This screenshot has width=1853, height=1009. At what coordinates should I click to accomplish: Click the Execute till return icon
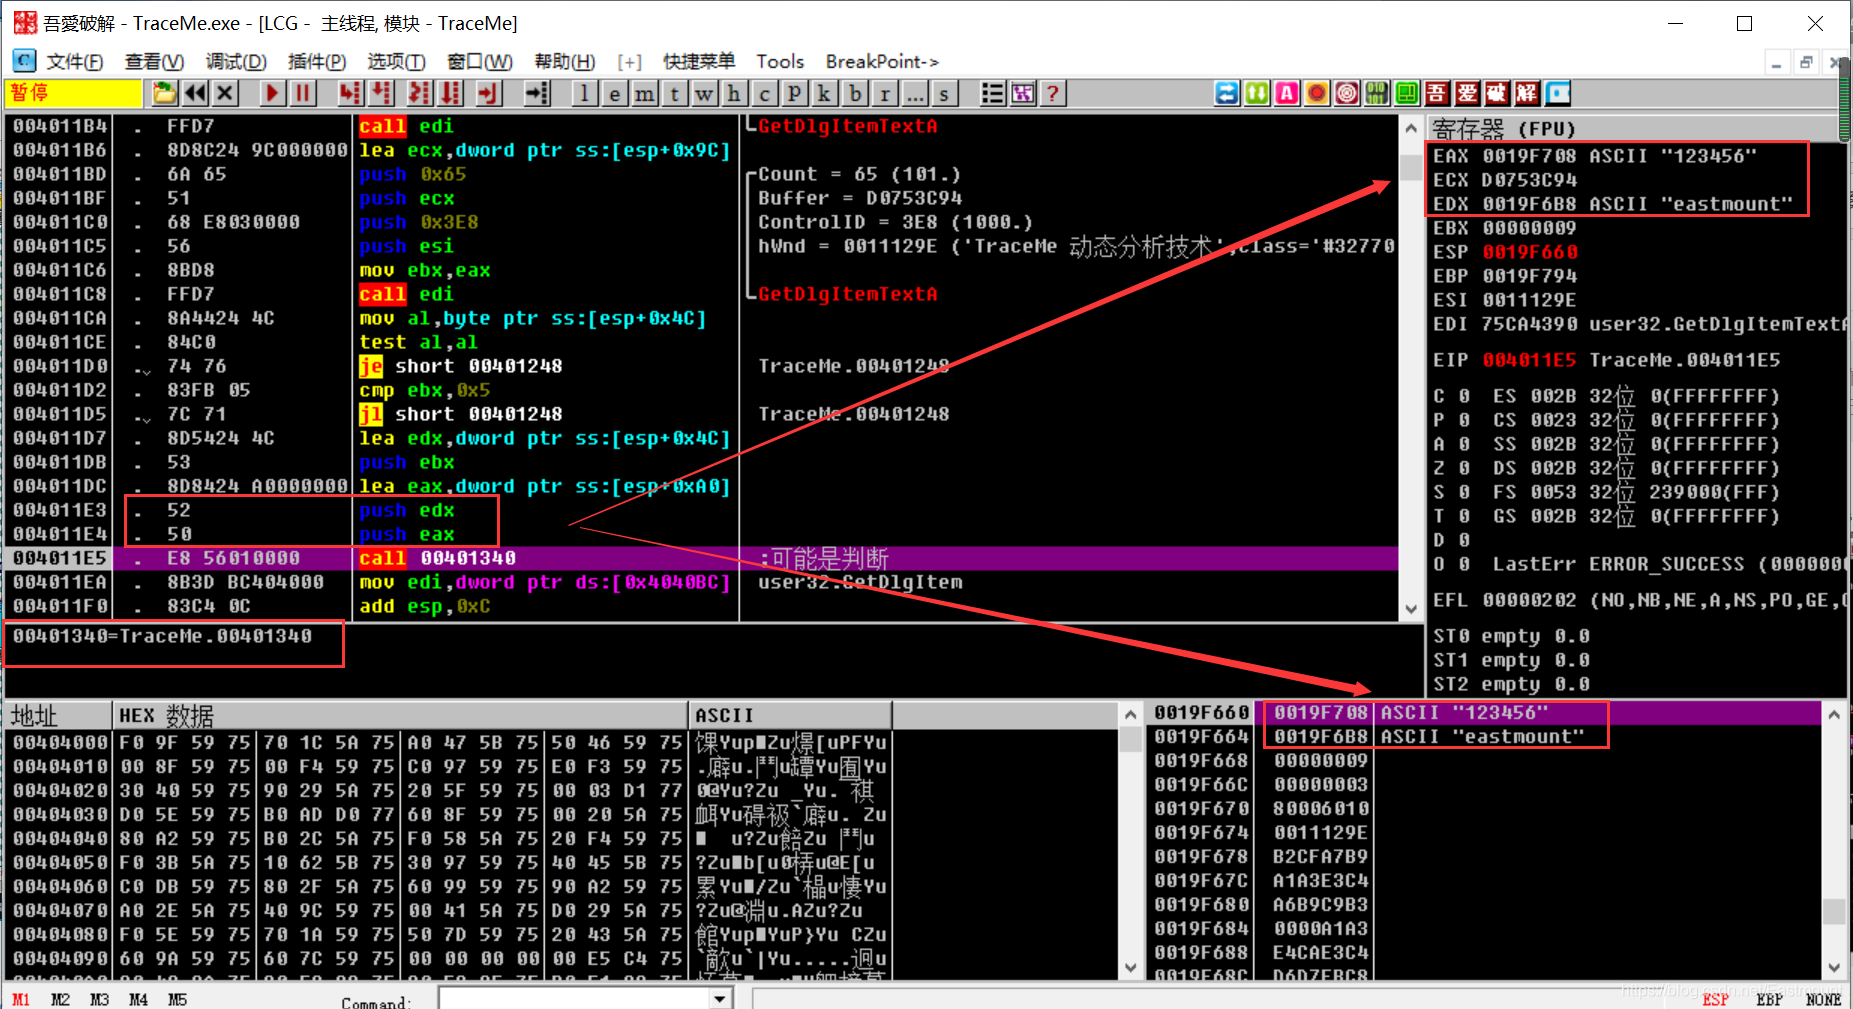pos(488,93)
